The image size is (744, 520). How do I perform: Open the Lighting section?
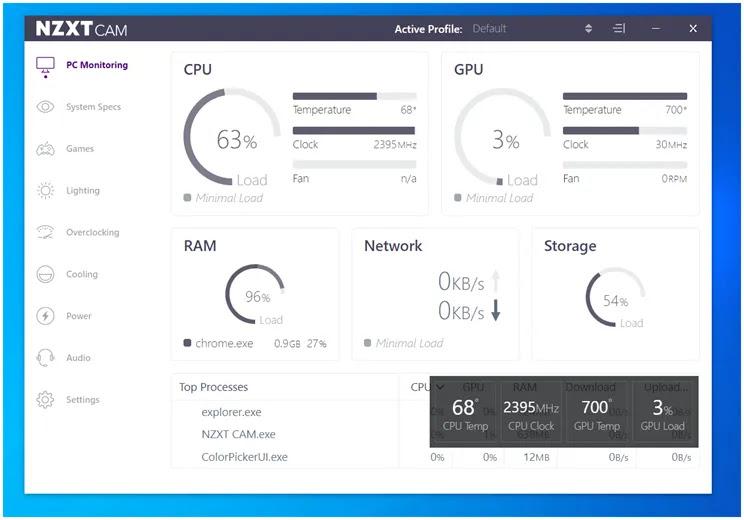(x=83, y=190)
